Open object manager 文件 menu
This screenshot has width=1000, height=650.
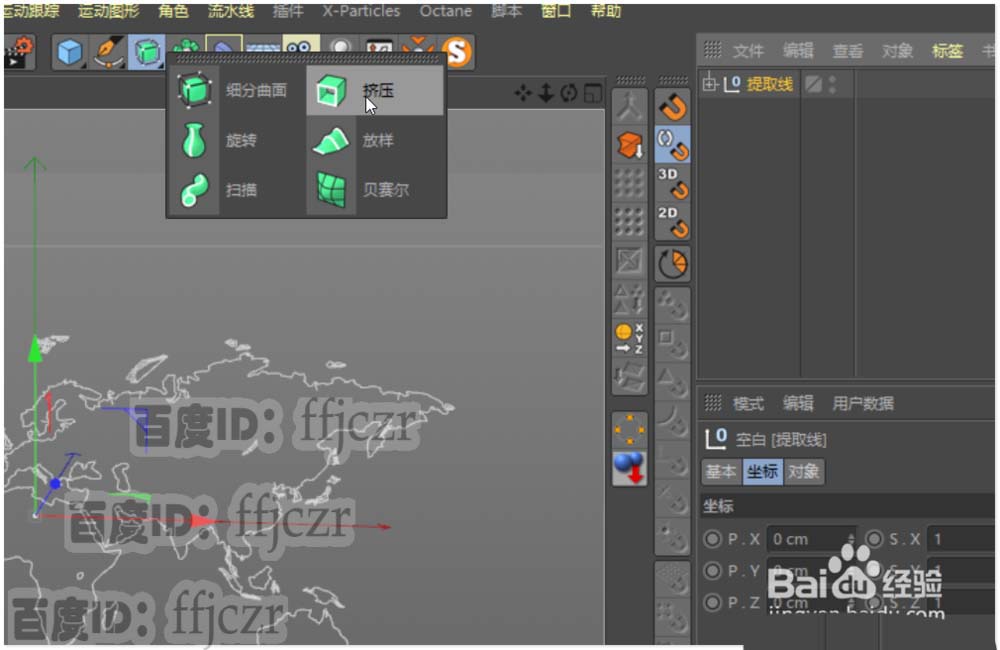pyautogui.click(x=748, y=51)
